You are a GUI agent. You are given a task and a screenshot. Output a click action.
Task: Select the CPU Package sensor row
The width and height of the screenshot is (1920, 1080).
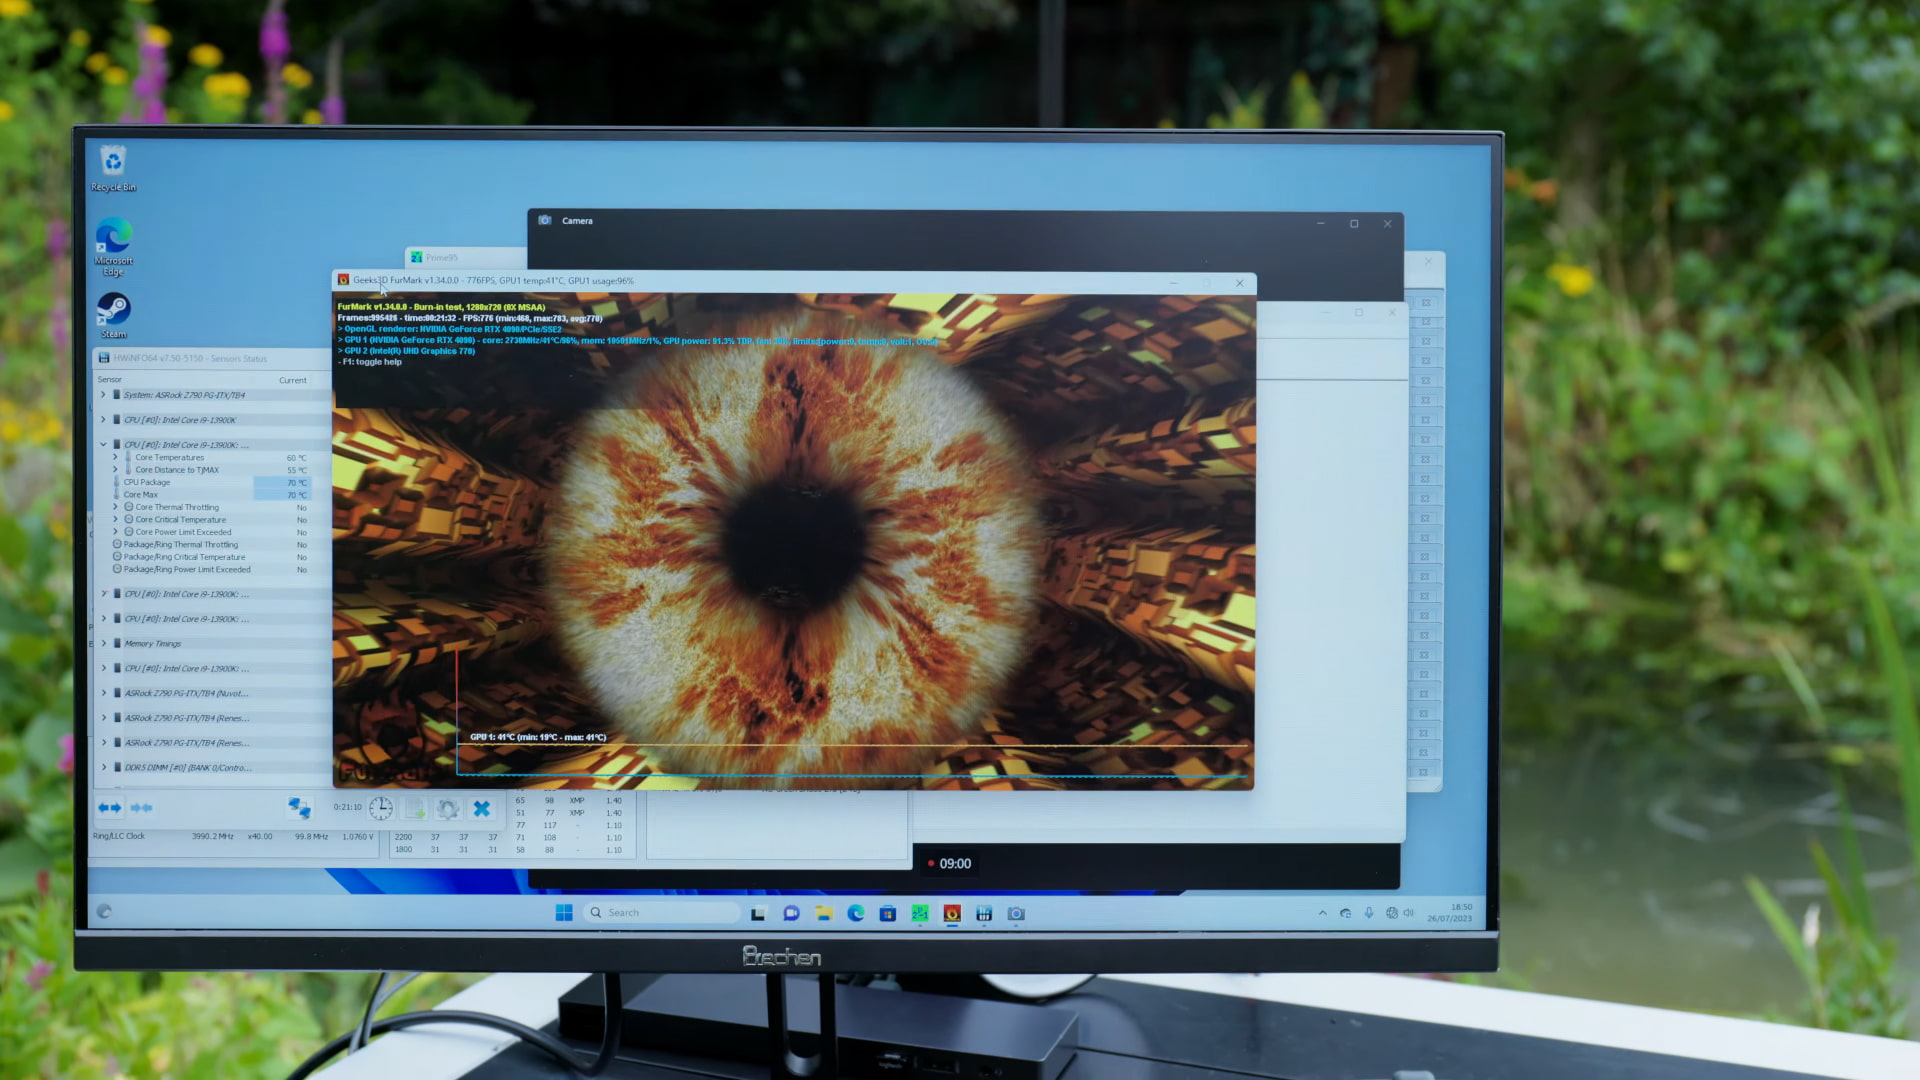click(211, 482)
